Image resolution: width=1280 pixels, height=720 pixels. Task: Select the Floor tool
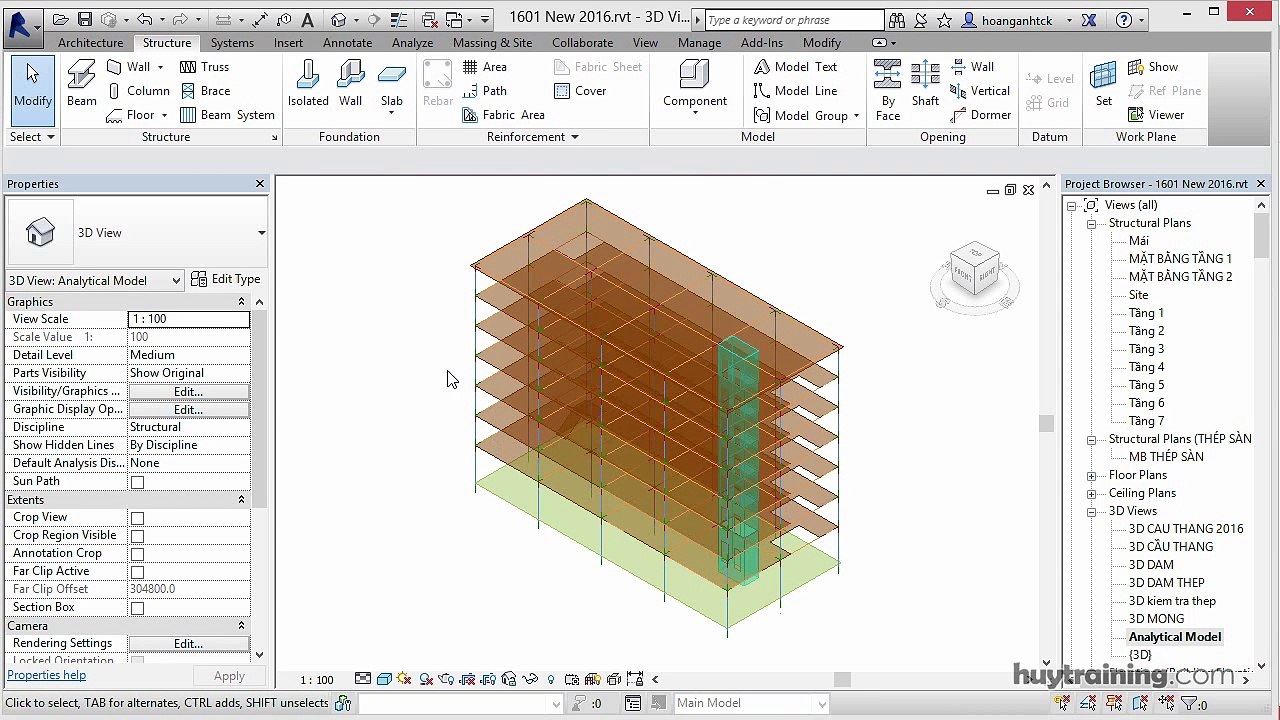click(x=137, y=115)
